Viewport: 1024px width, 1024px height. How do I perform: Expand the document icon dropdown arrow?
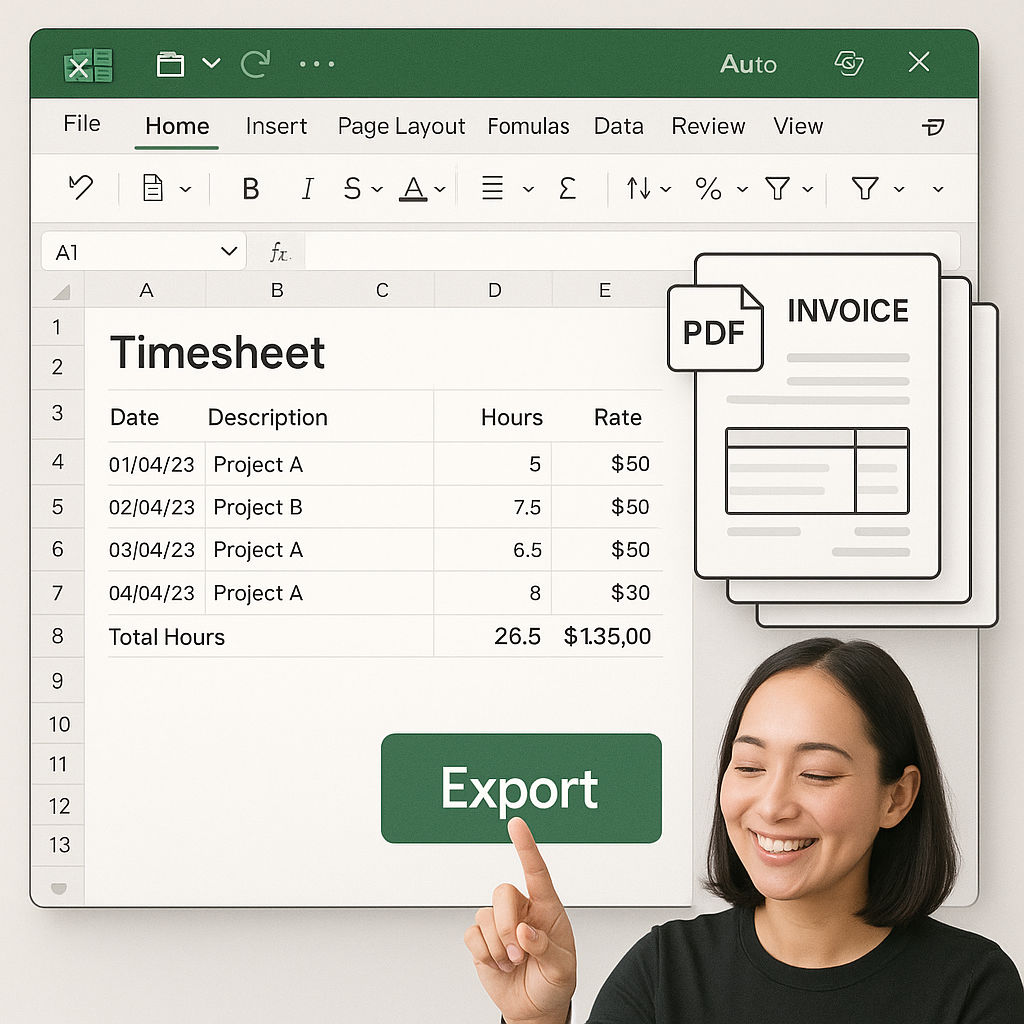pyautogui.click(x=185, y=189)
